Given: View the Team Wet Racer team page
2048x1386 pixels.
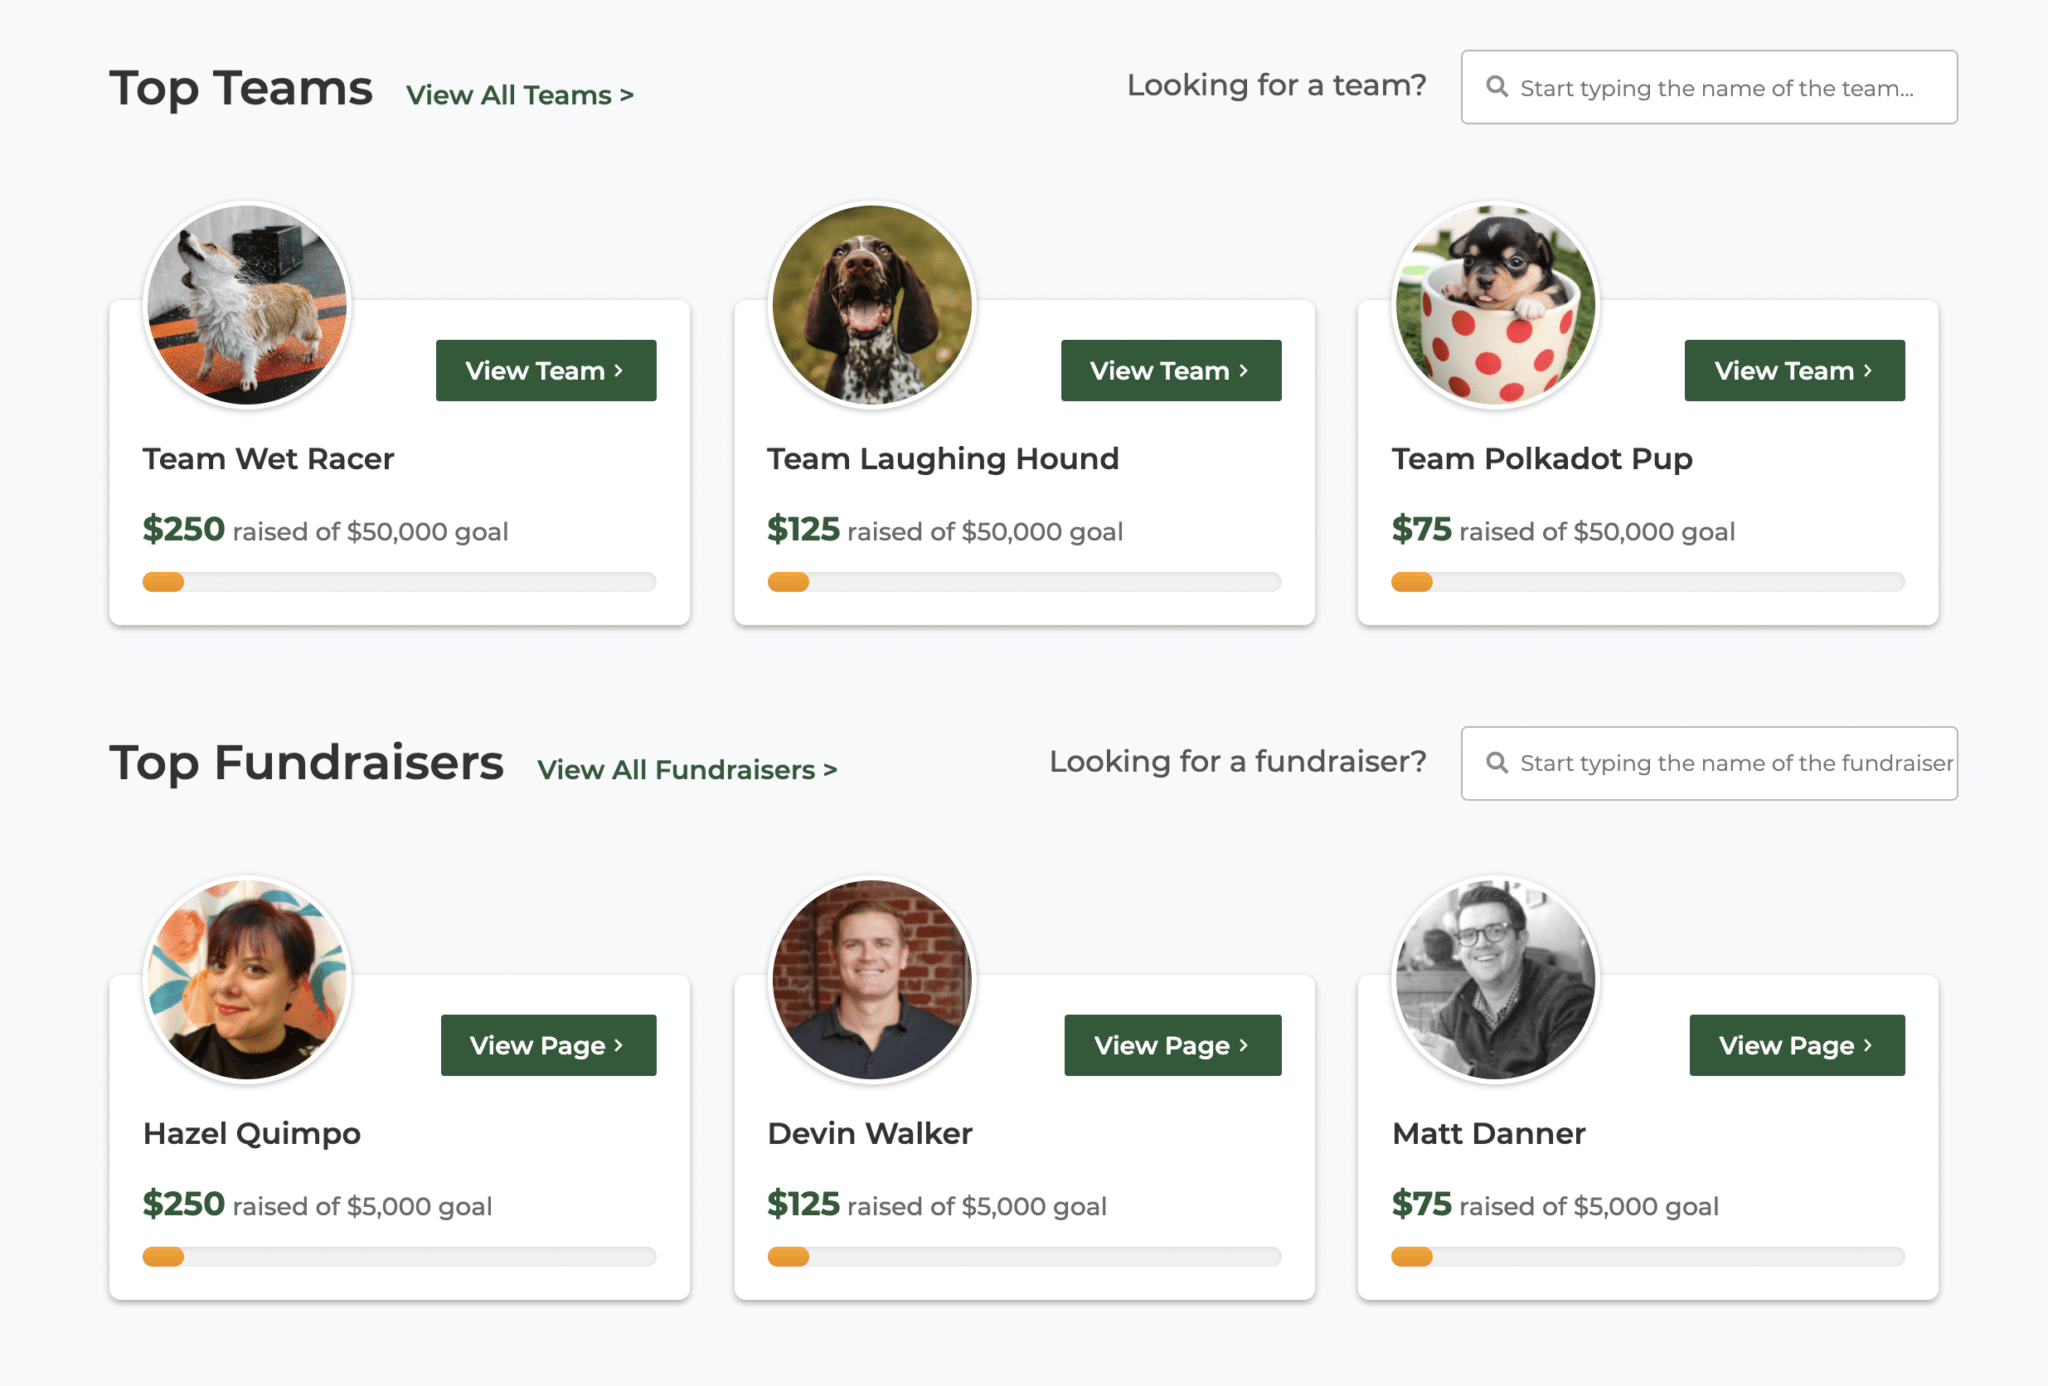Looking at the screenshot, I should coord(545,370).
